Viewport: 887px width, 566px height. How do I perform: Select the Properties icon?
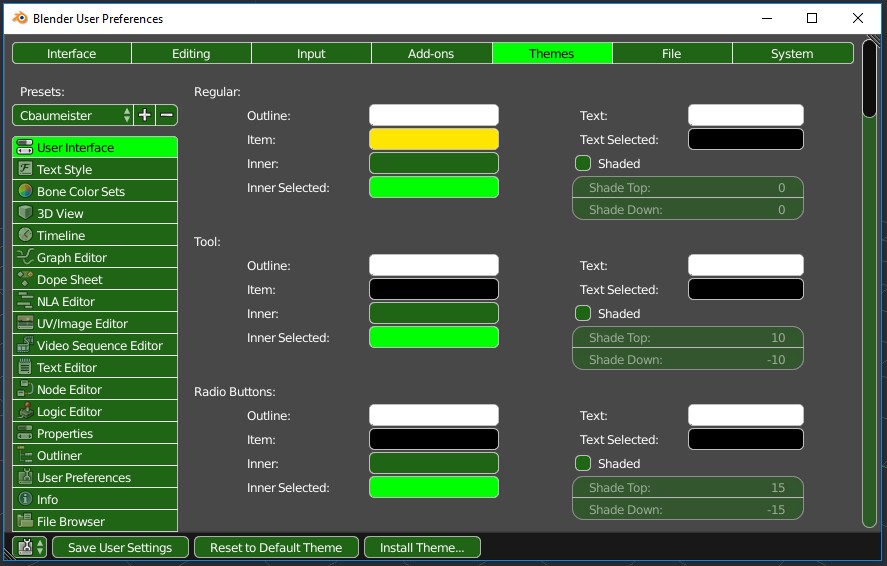pos(25,433)
